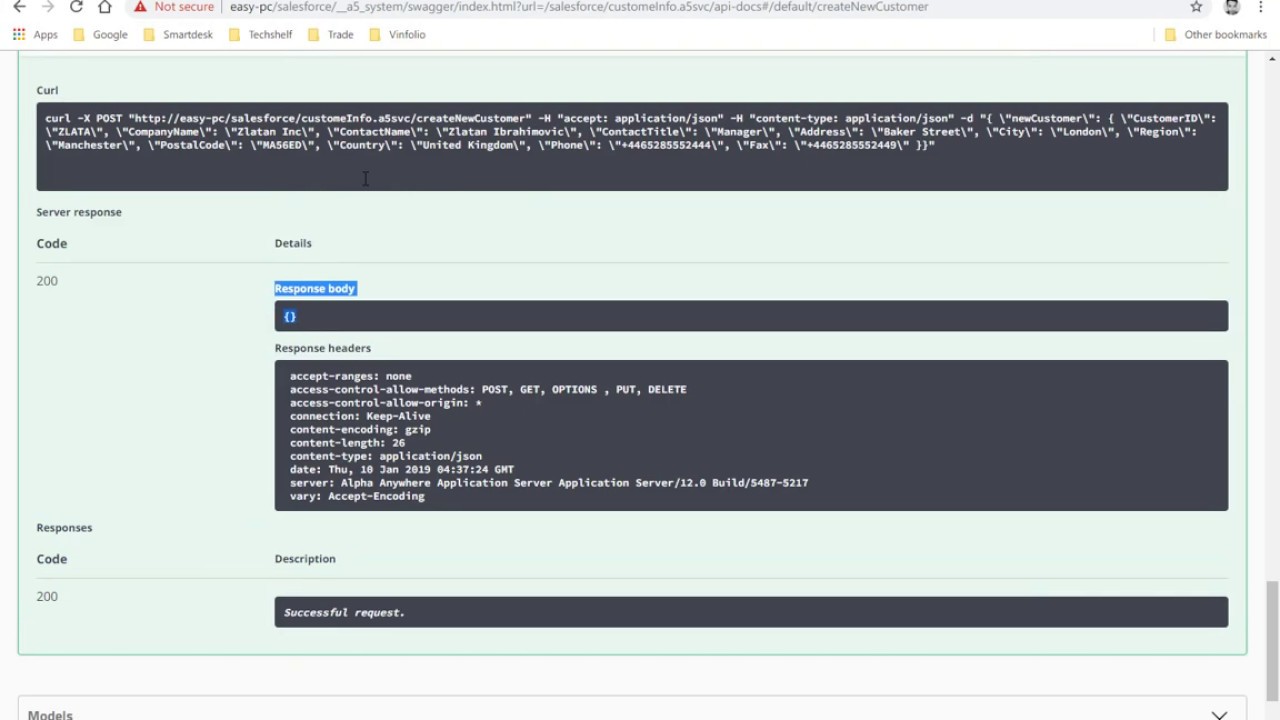Viewport: 1280px width, 720px height.
Task: Click the 200 code under Server response
Action: pyautogui.click(x=47, y=281)
